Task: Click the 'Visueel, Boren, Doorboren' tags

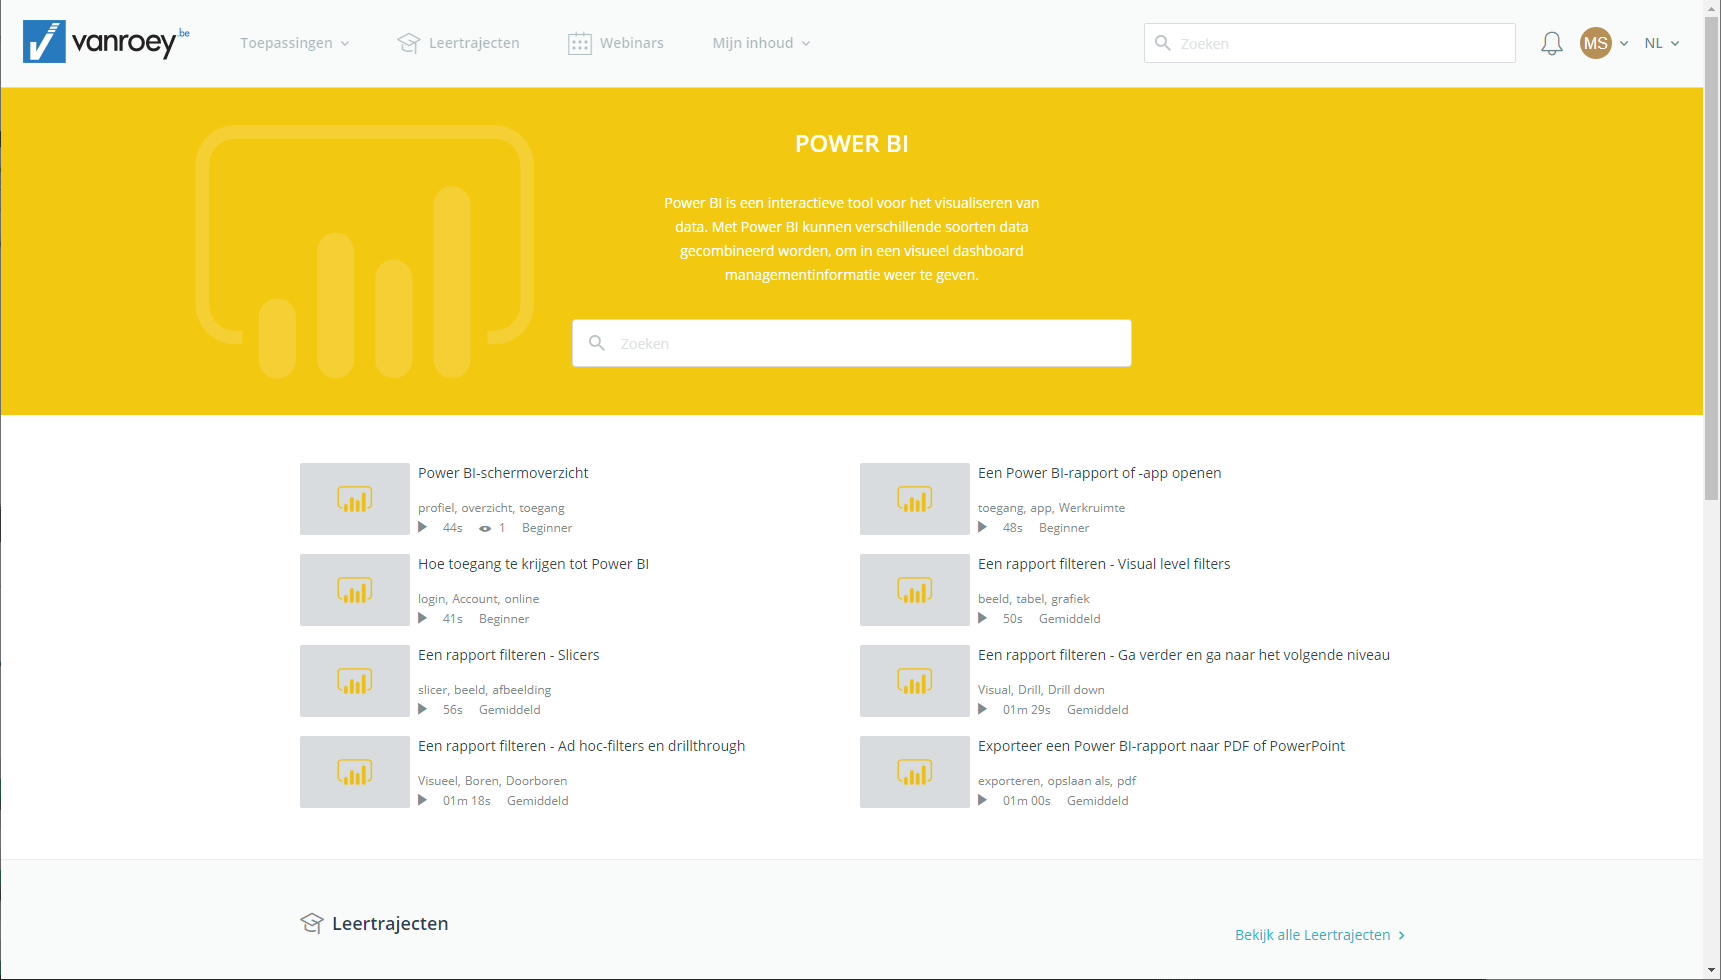Action: (492, 781)
